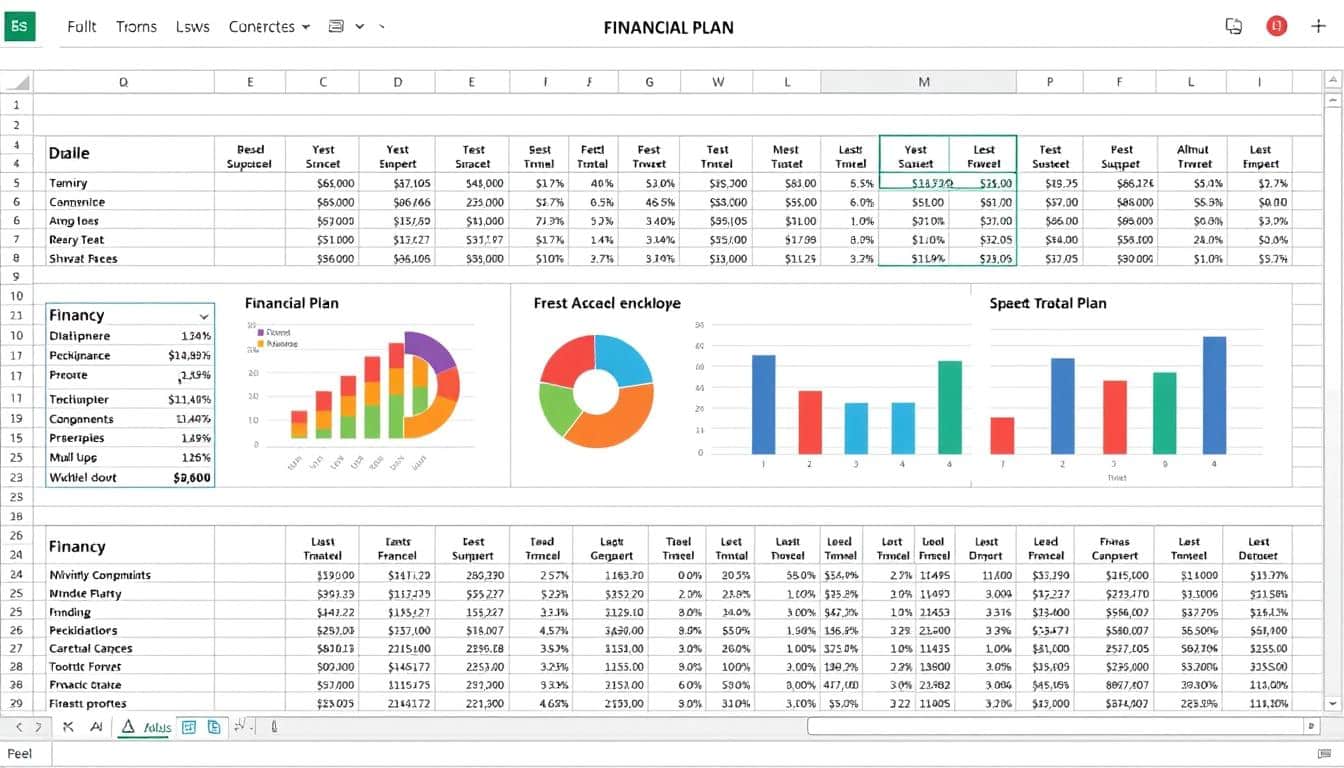The height and width of the screenshot is (768, 1344).
Task: Click the select-all corner triangle
Action: [17, 84]
